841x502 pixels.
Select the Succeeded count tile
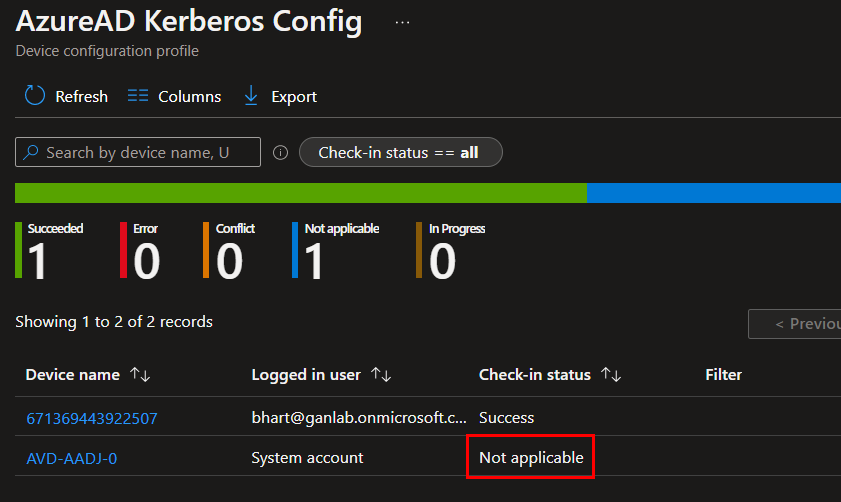pyautogui.click(x=52, y=251)
